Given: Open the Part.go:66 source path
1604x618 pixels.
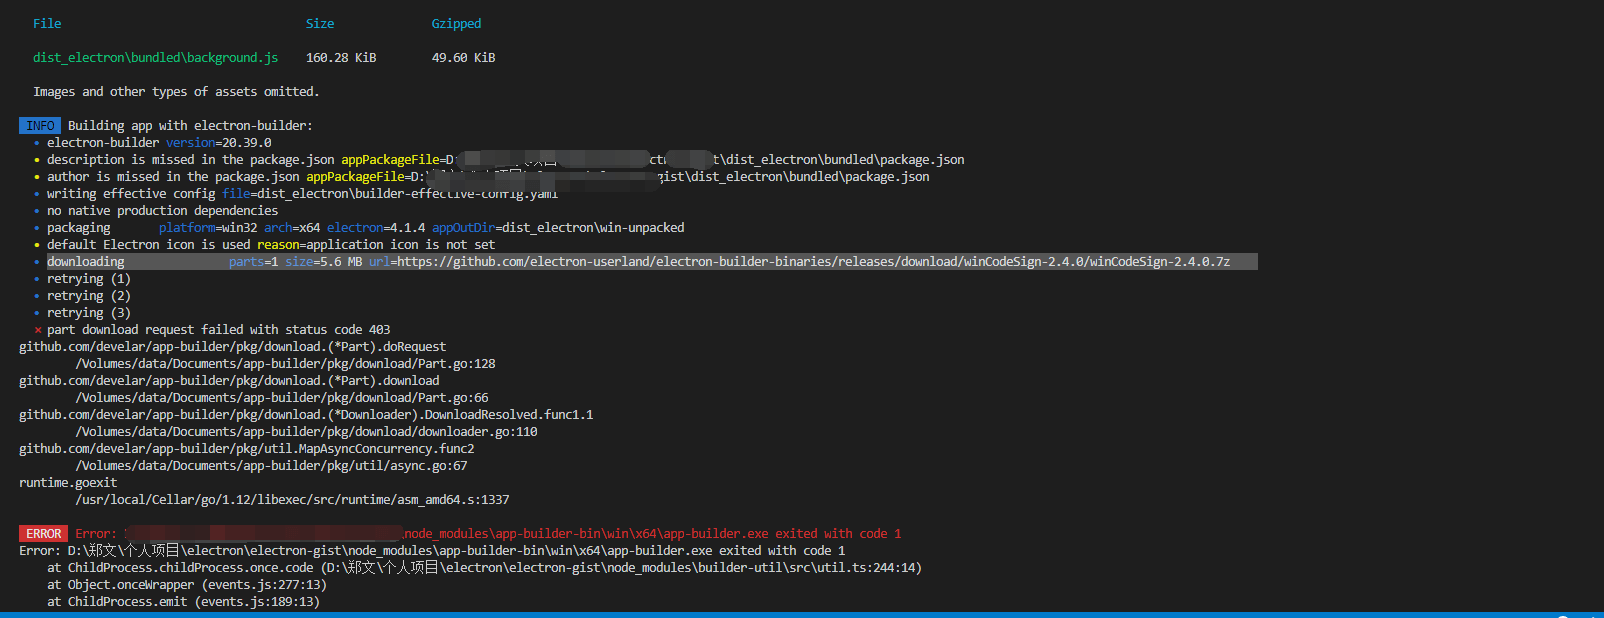Looking at the screenshot, I should coord(282,398).
